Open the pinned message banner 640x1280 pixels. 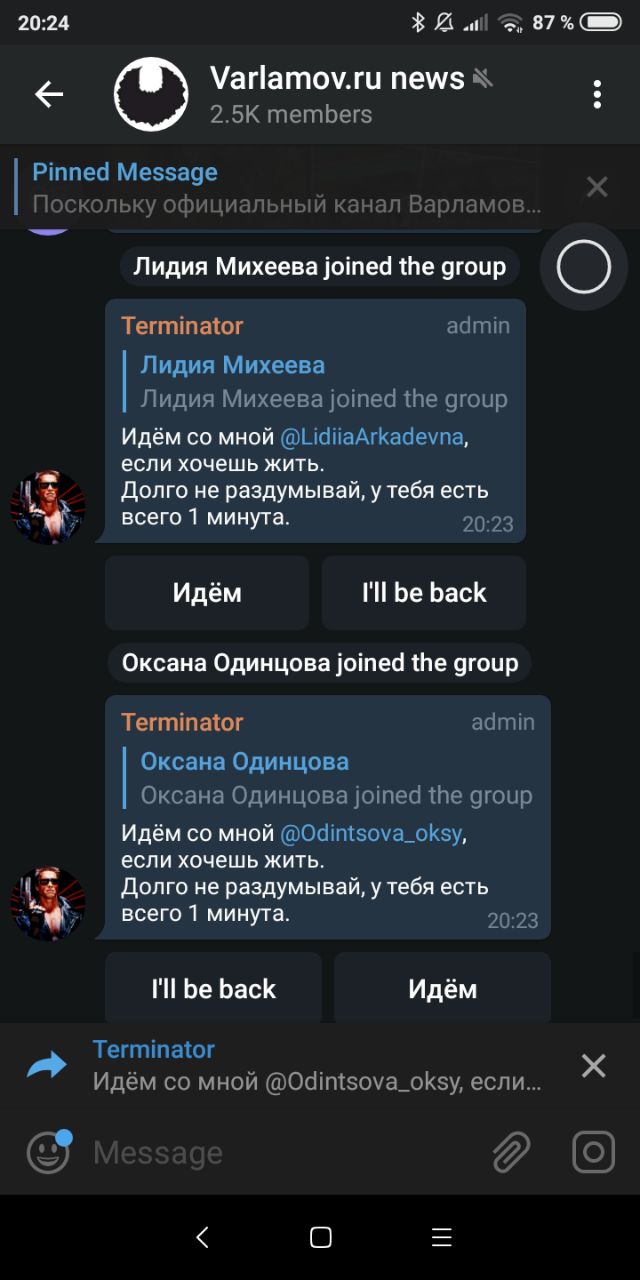[x=288, y=188]
